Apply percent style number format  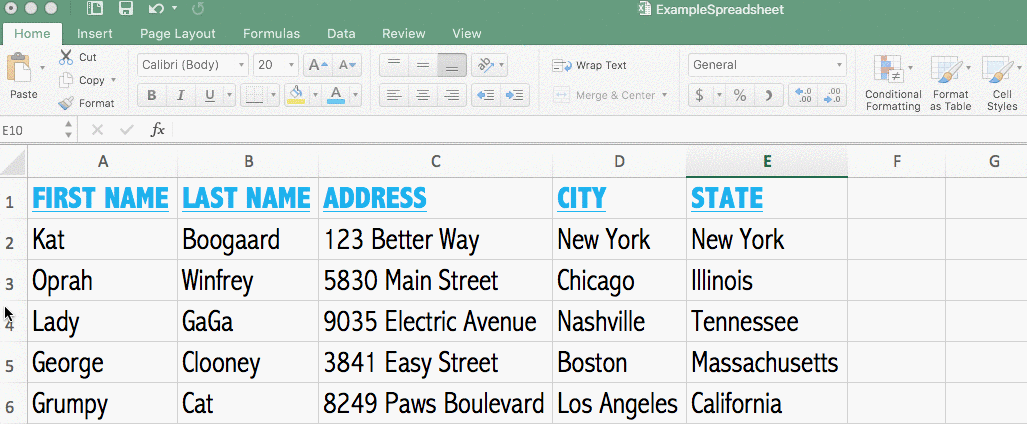click(x=740, y=96)
